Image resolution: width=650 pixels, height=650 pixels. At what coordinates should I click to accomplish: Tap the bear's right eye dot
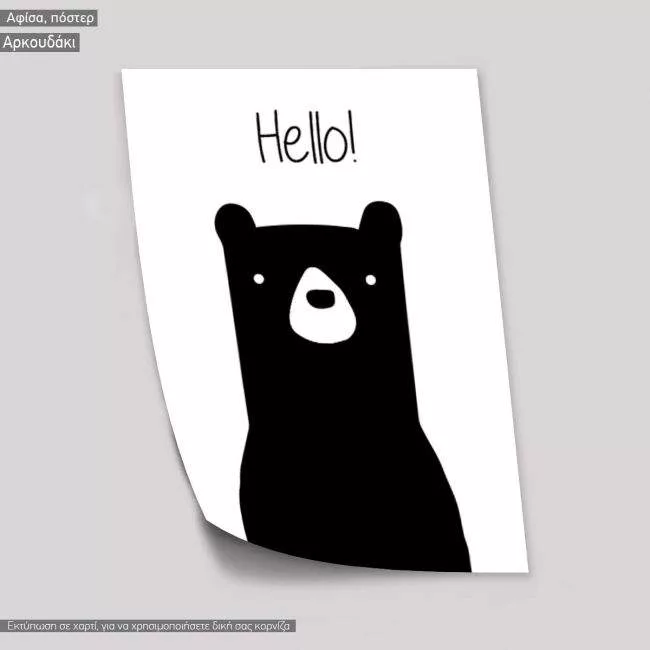tap(370, 279)
